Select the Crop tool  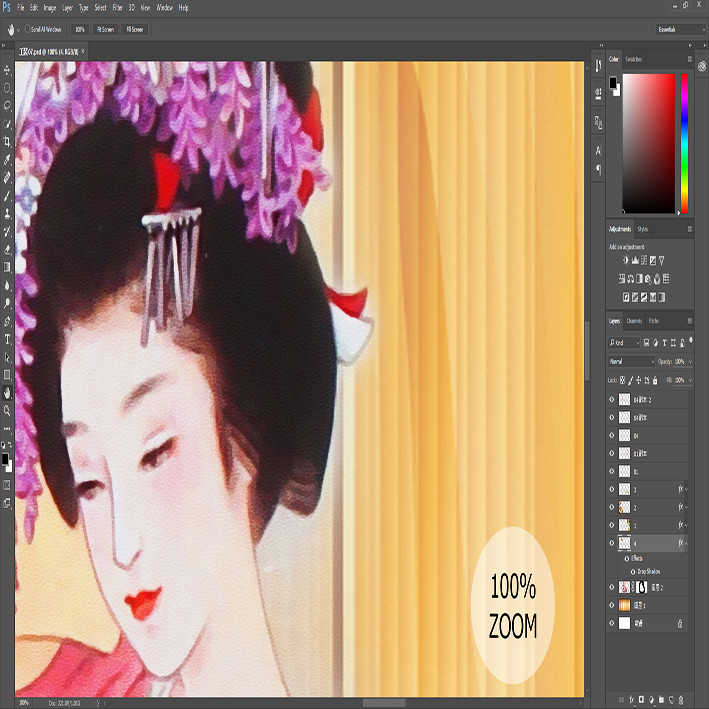[x=7, y=142]
